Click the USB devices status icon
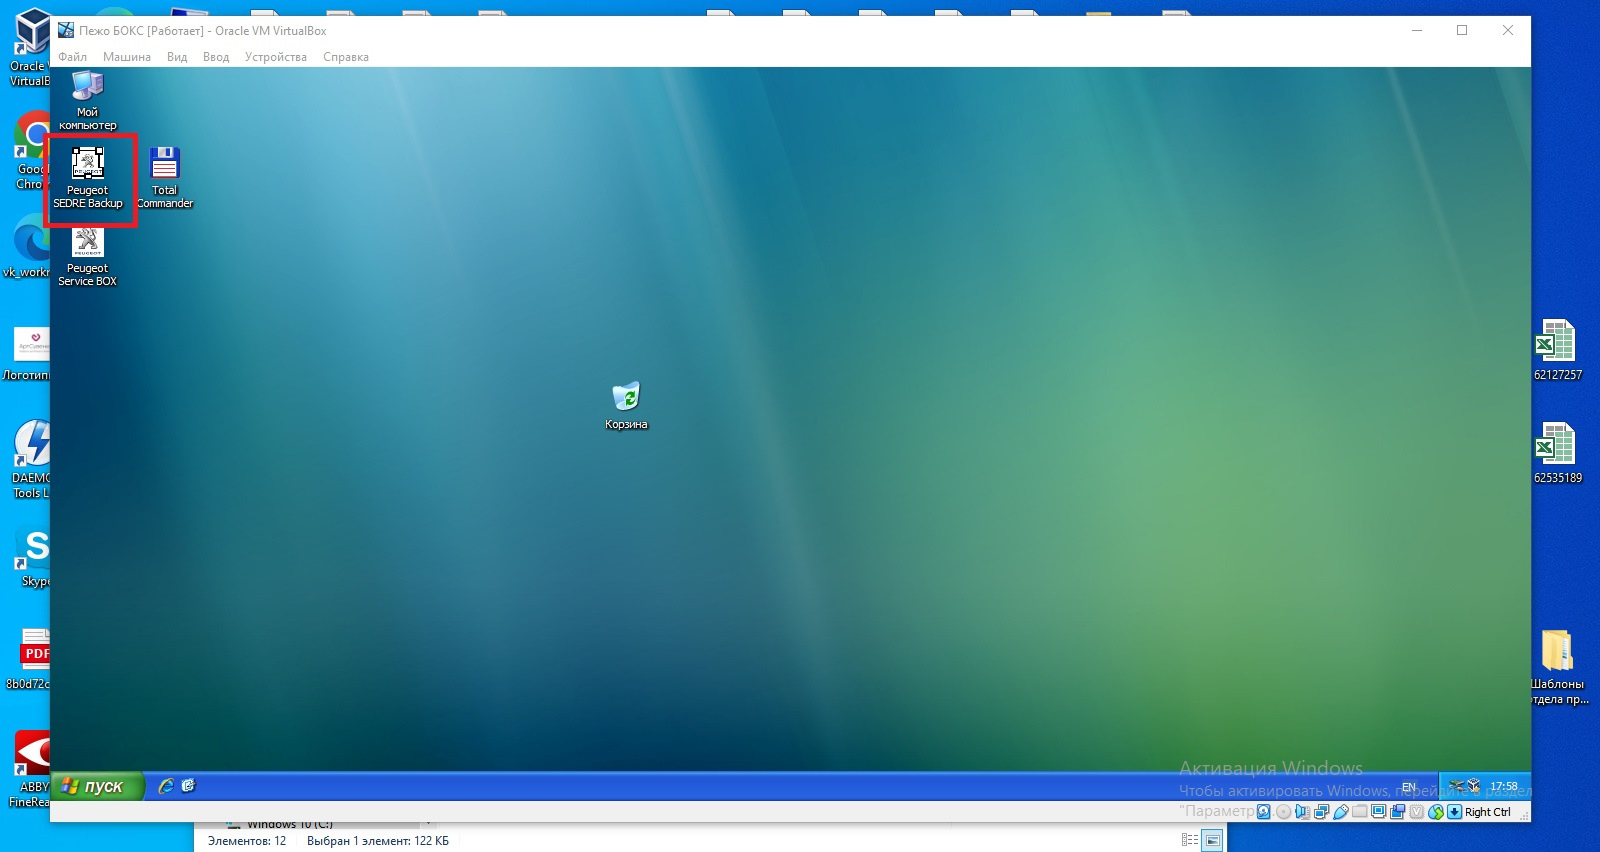This screenshot has width=1600, height=852. 1341,812
